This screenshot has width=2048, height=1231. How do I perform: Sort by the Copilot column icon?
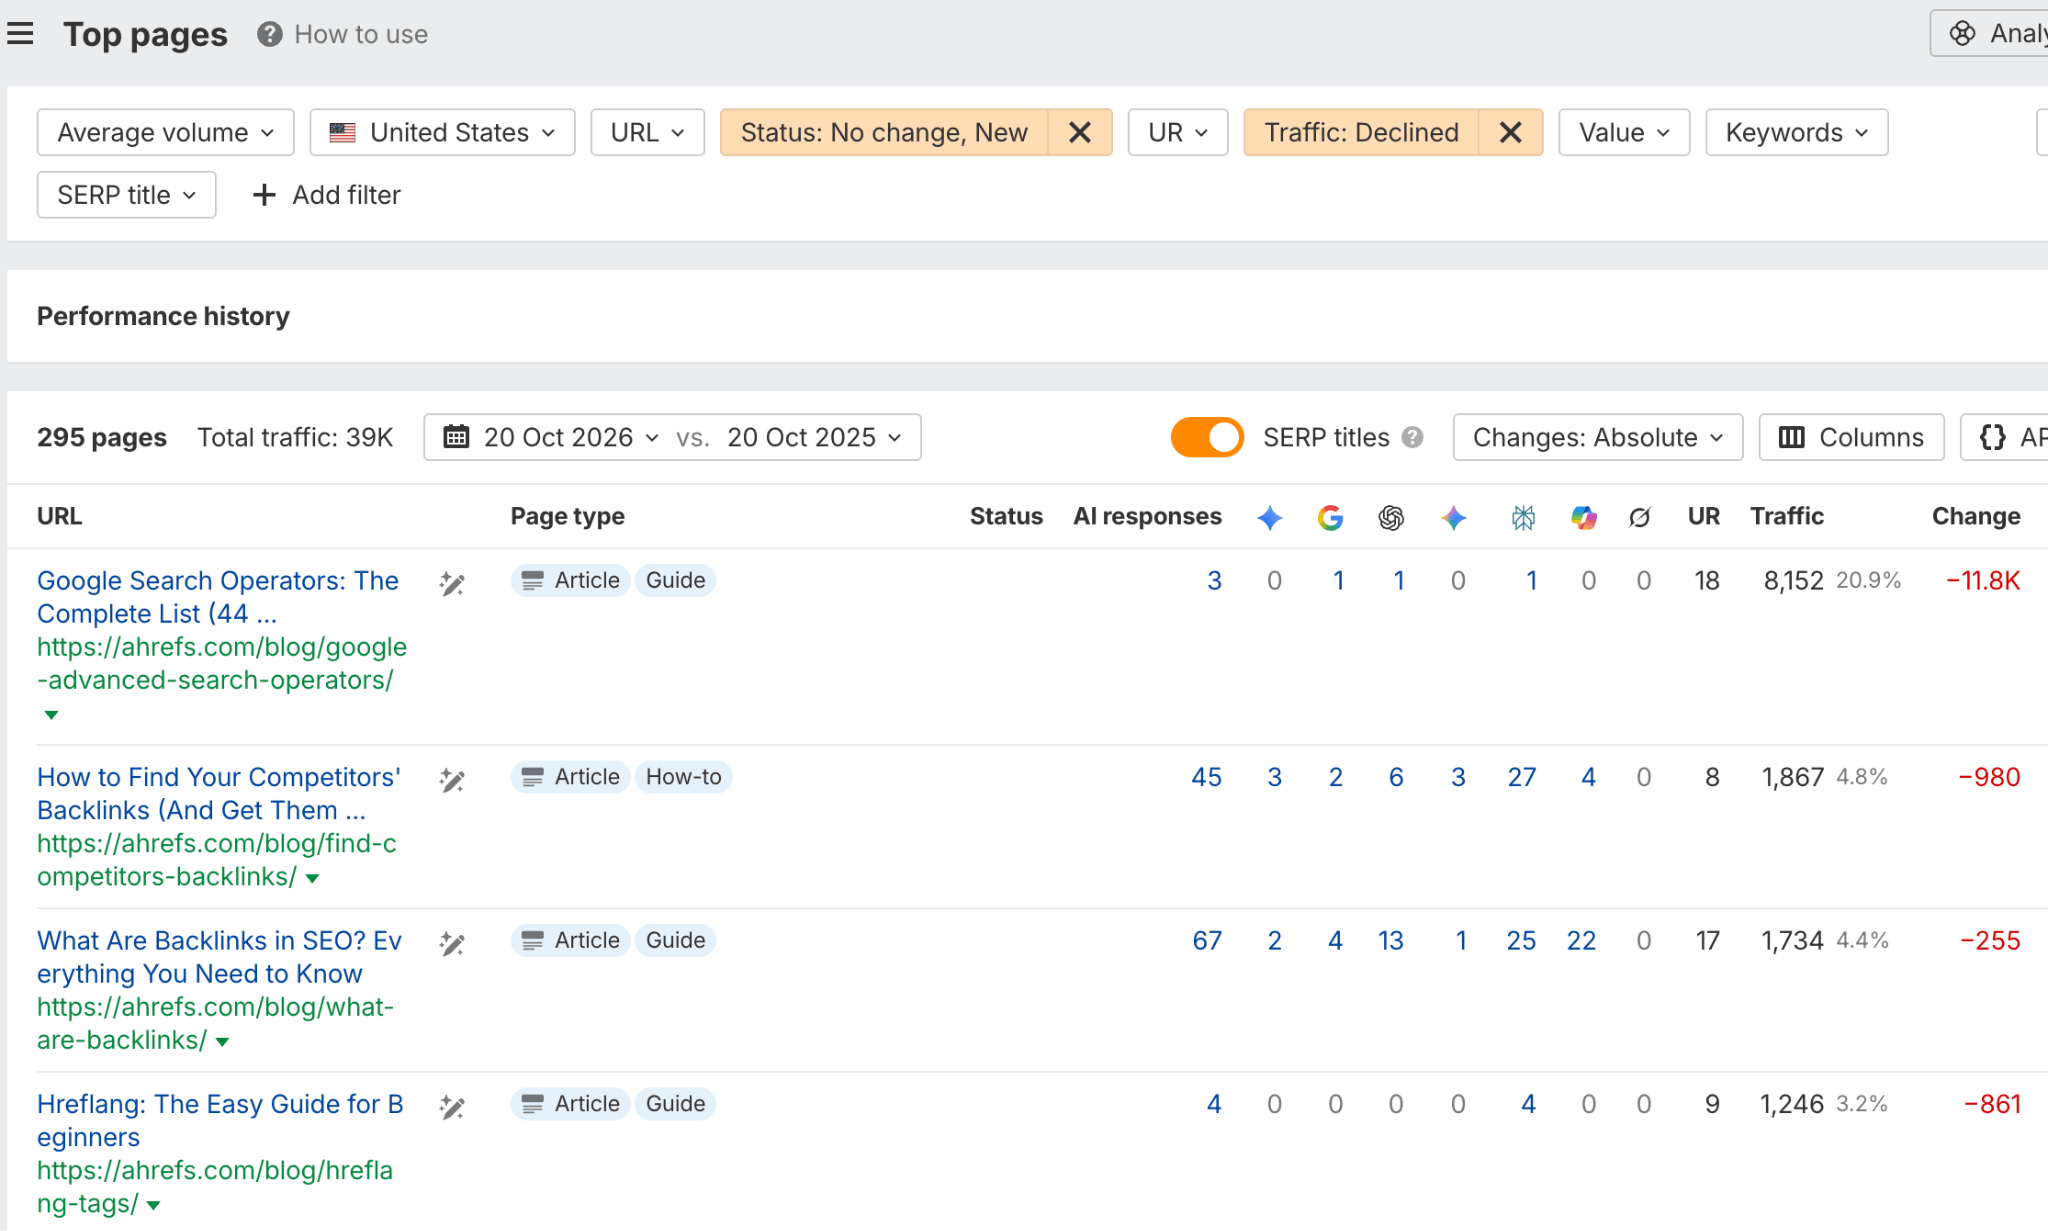click(x=1584, y=517)
